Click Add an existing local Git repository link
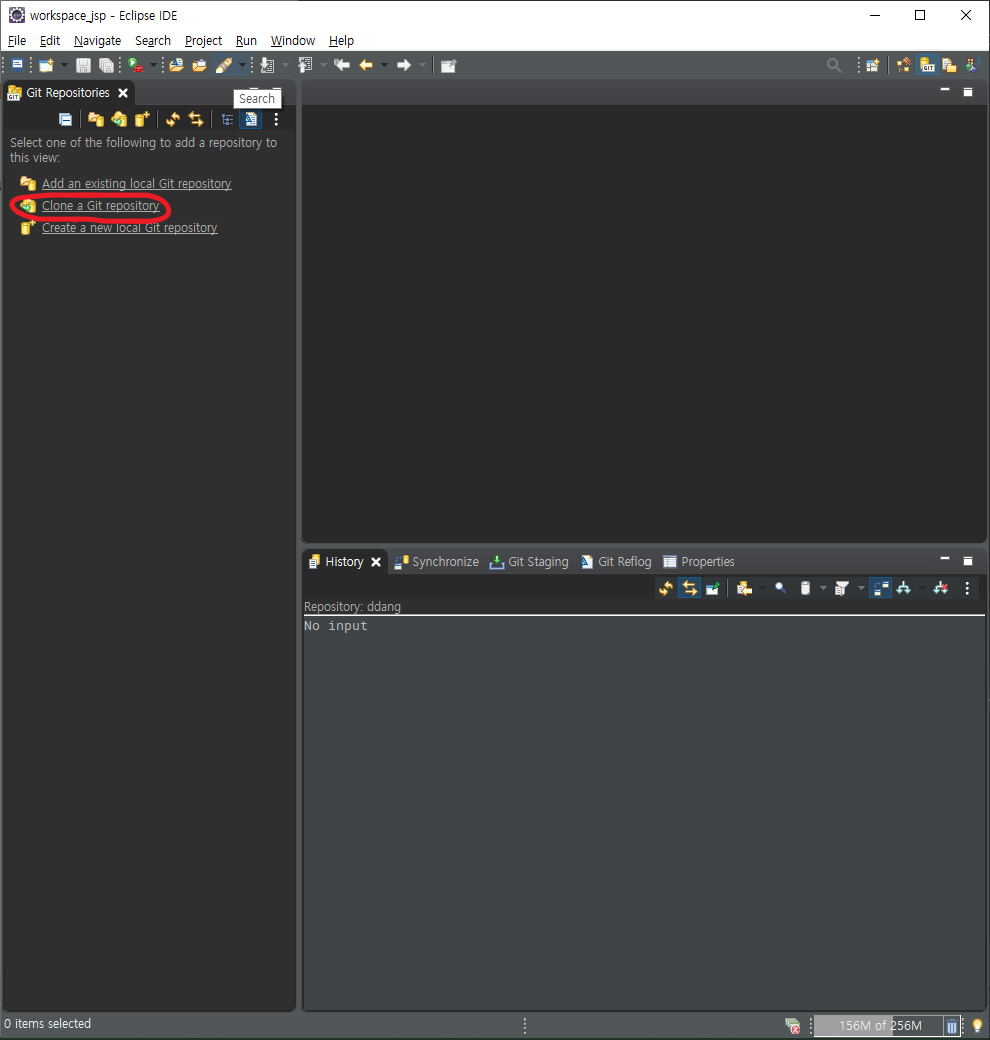990x1040 pixels. click(x=137, y=184)
